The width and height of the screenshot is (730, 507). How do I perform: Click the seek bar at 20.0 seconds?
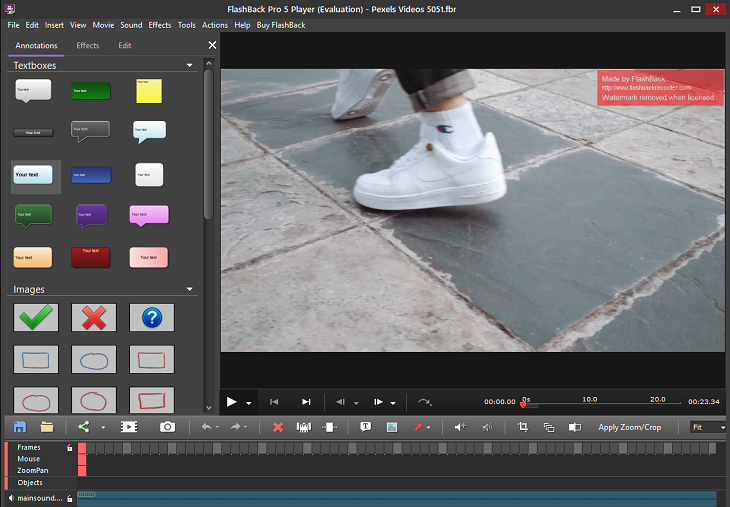657,402
